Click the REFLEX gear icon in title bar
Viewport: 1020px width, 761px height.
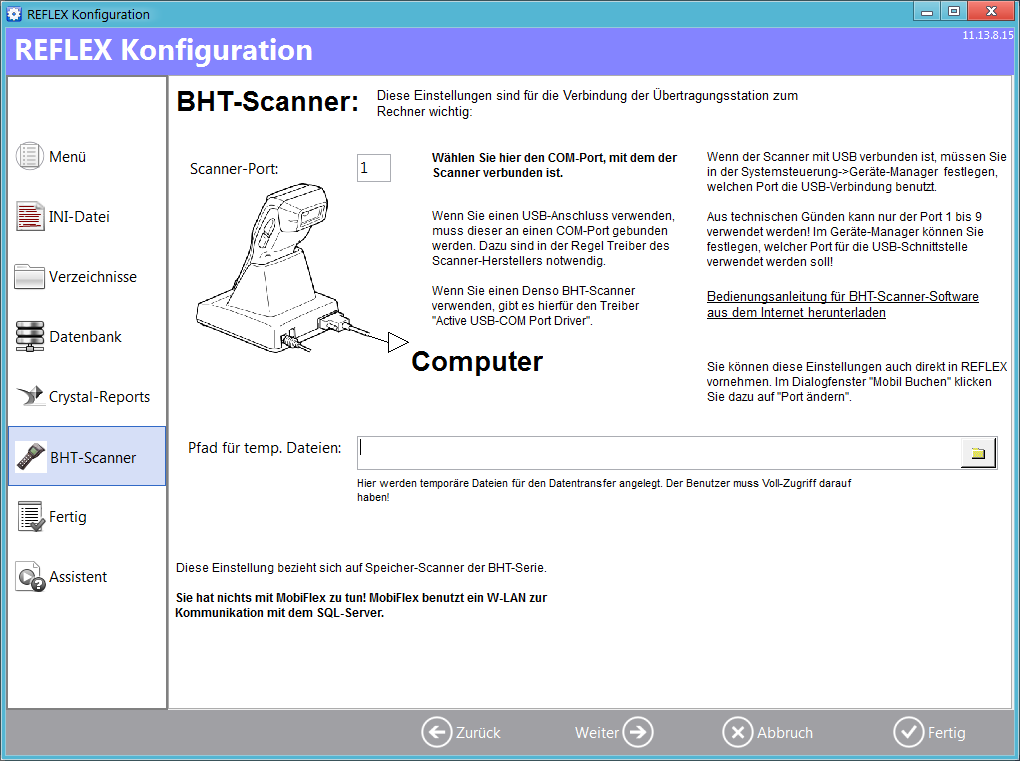tap(14, 14)
